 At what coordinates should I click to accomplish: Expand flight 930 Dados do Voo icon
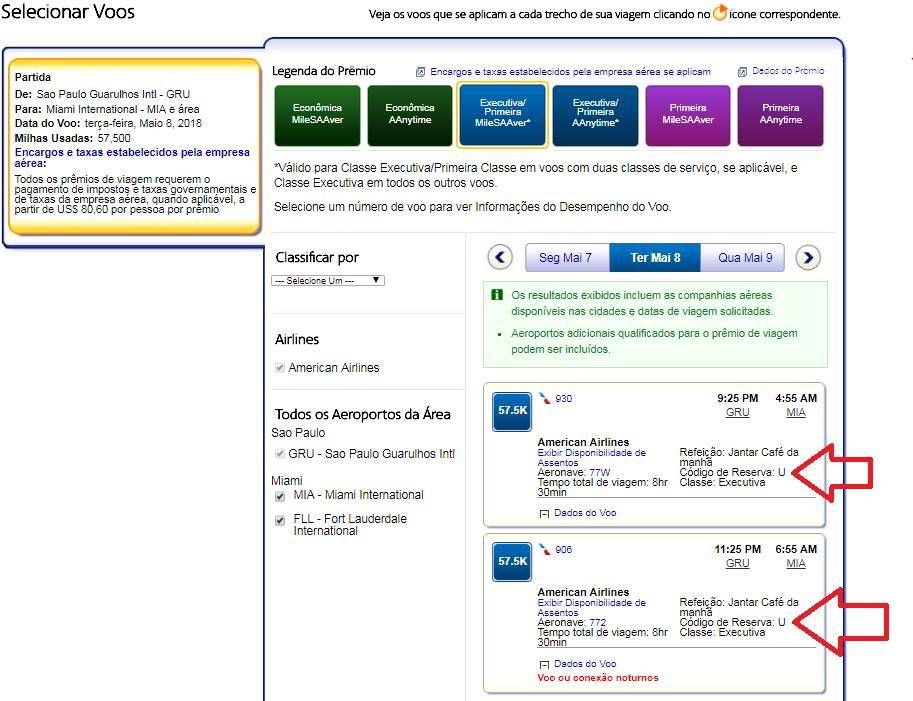click(544, 514)
